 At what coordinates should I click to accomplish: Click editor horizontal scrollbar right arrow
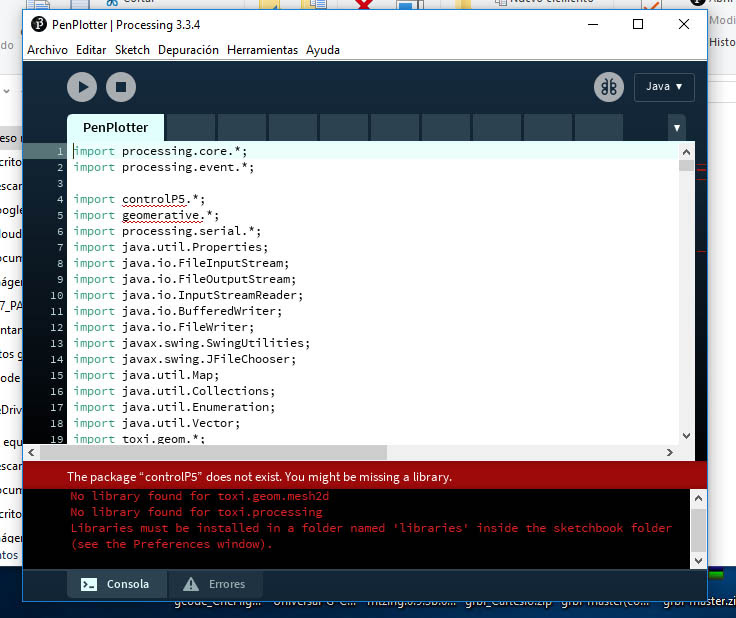670,452
